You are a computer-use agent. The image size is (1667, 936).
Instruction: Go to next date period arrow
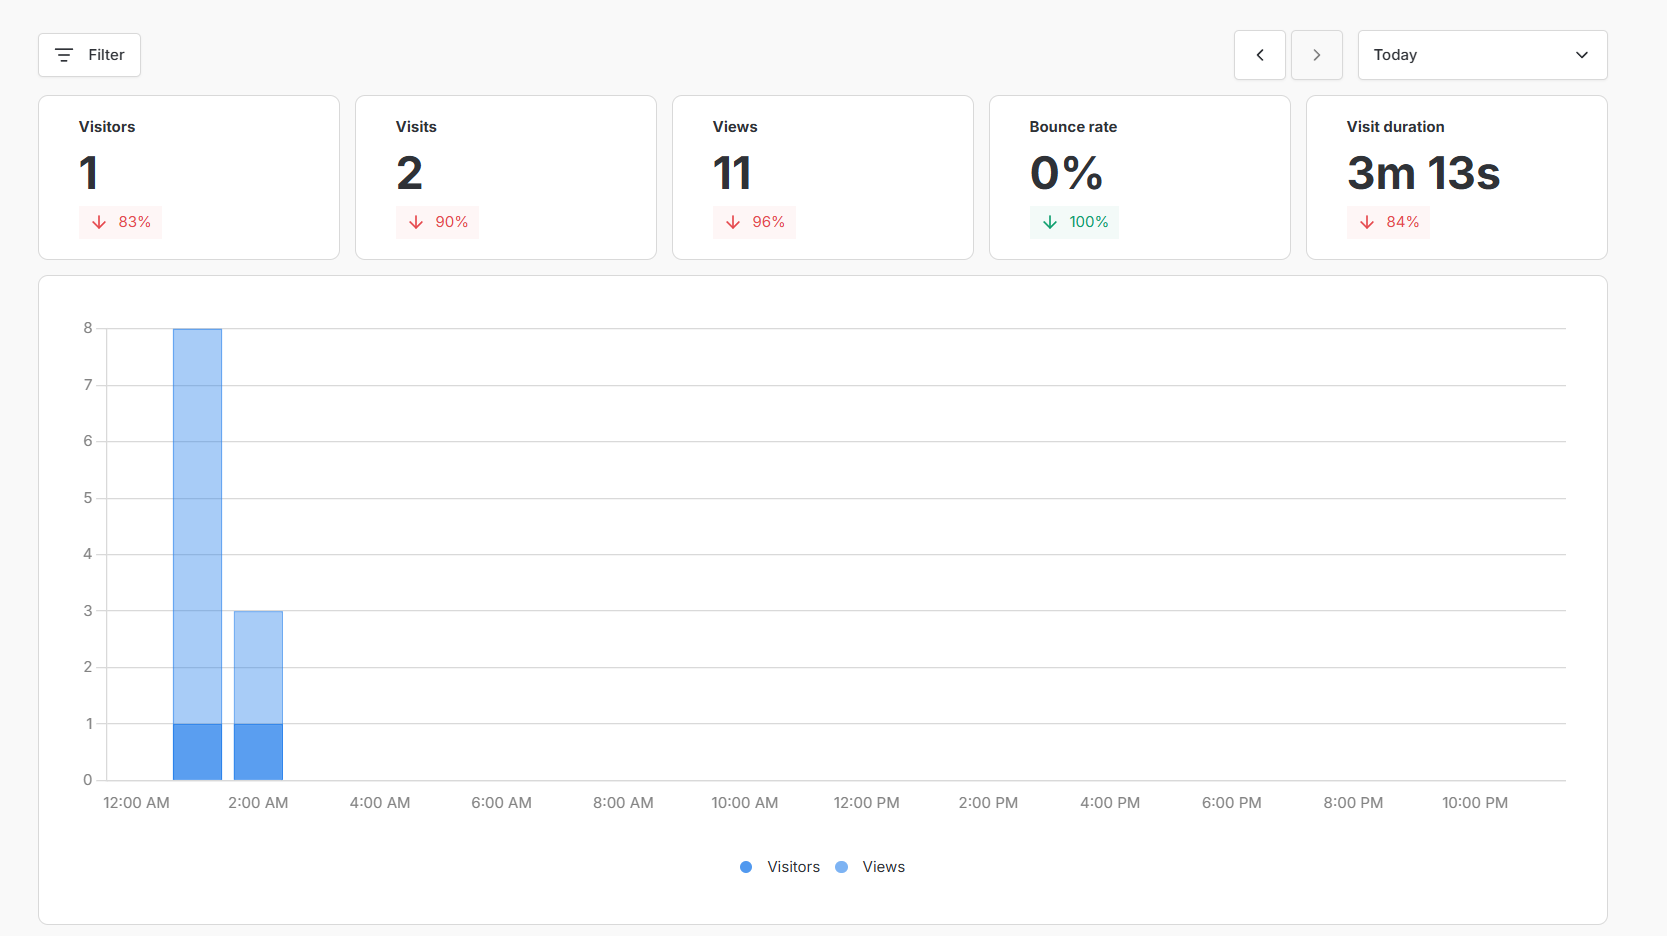tap(1316, 55)
